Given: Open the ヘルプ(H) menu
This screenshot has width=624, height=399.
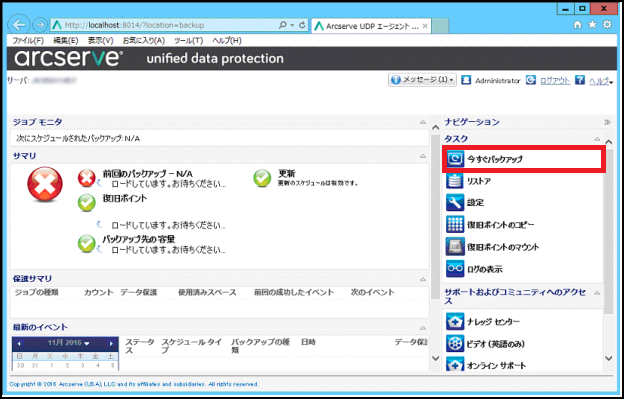Looking at the screenshot, I should pos(226,41).
